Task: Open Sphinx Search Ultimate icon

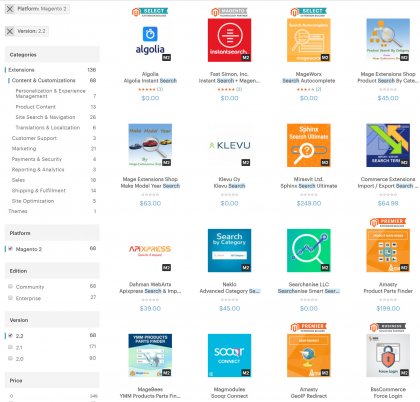Action: (309, 145)
